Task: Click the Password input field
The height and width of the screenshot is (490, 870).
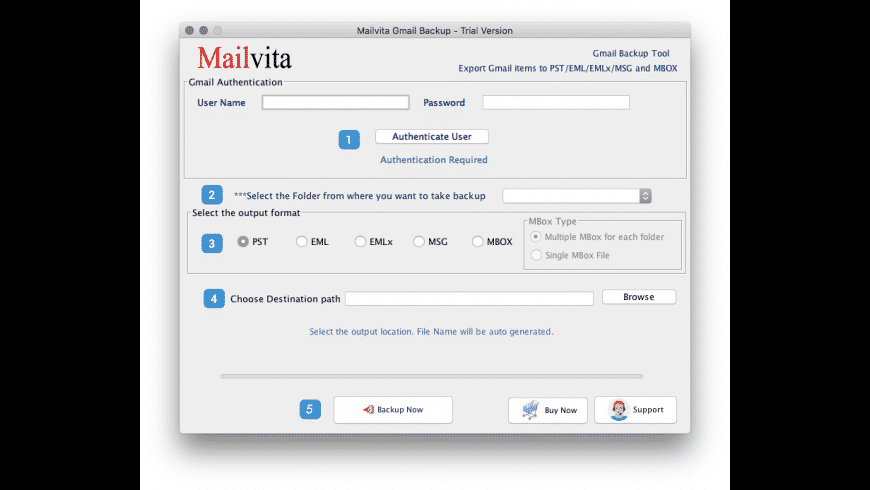Action: click(556, 102)
